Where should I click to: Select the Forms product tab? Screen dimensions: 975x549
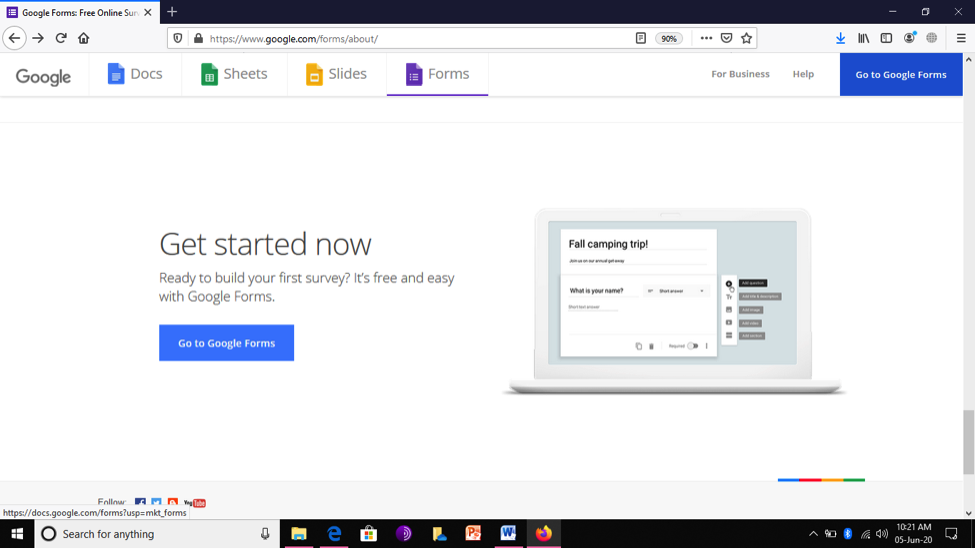437,74
